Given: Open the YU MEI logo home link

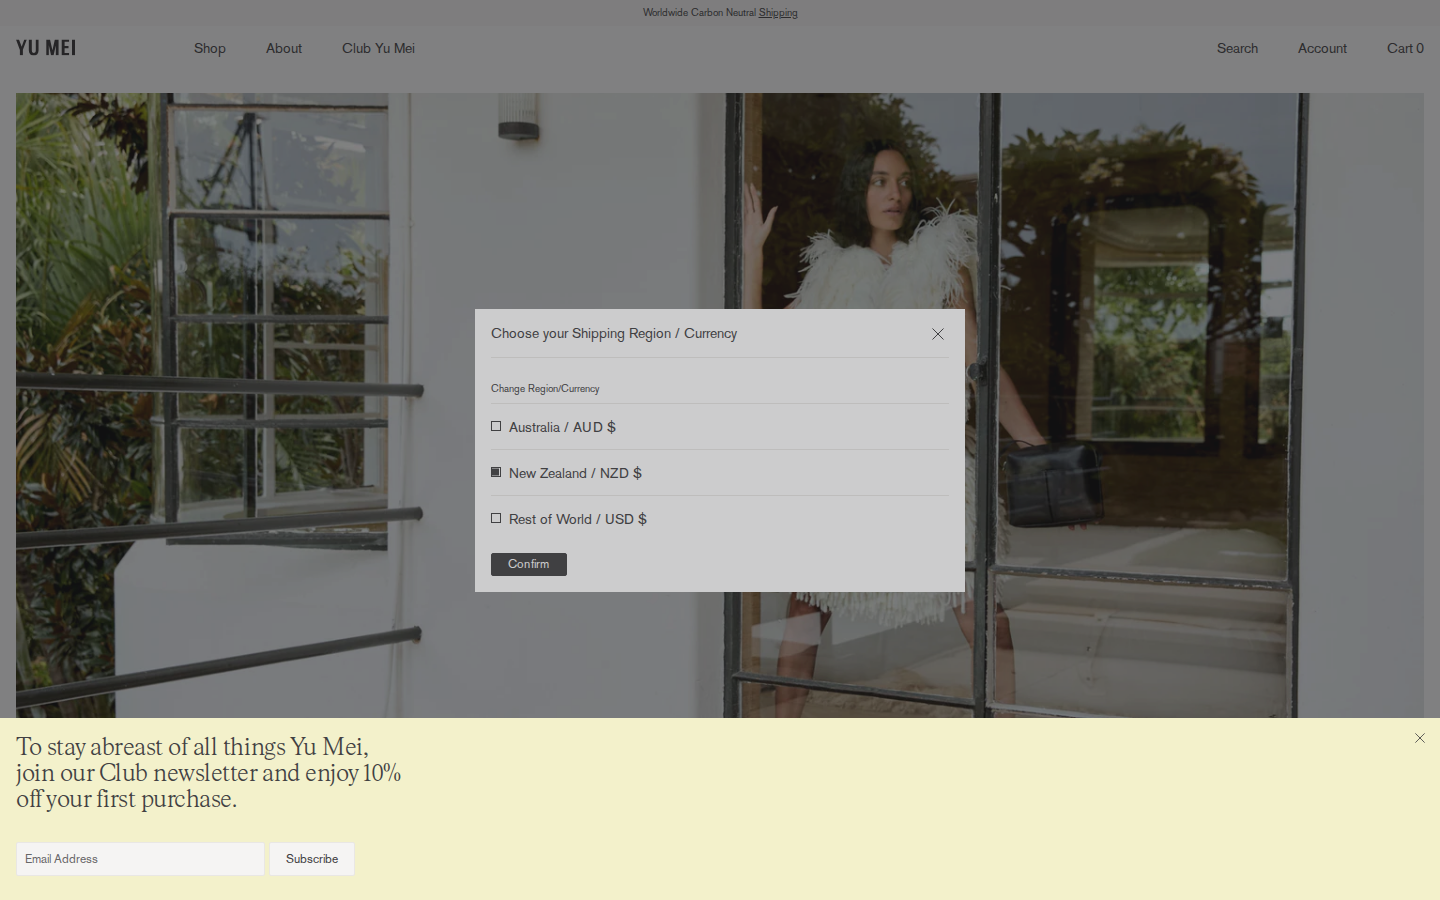Looking at the screenshot, I should pyautogui.click(x=46, y=48).
